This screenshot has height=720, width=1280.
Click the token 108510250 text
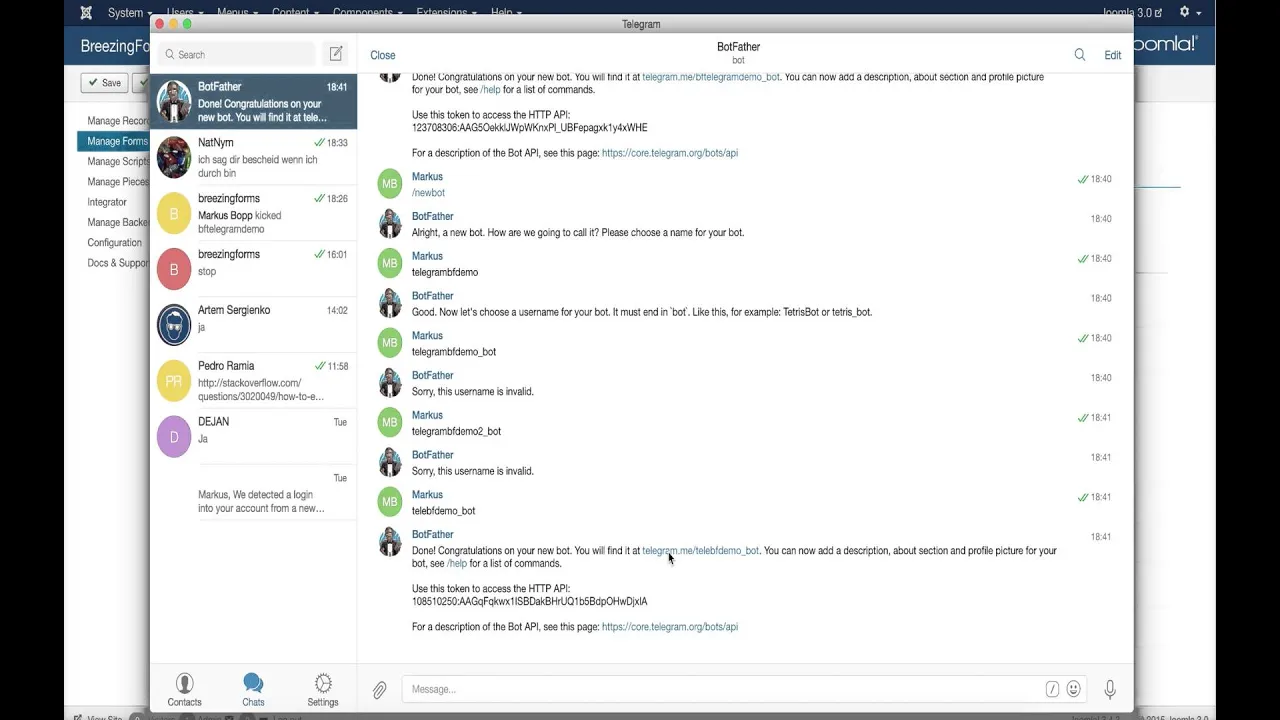[x=529, y=602]
